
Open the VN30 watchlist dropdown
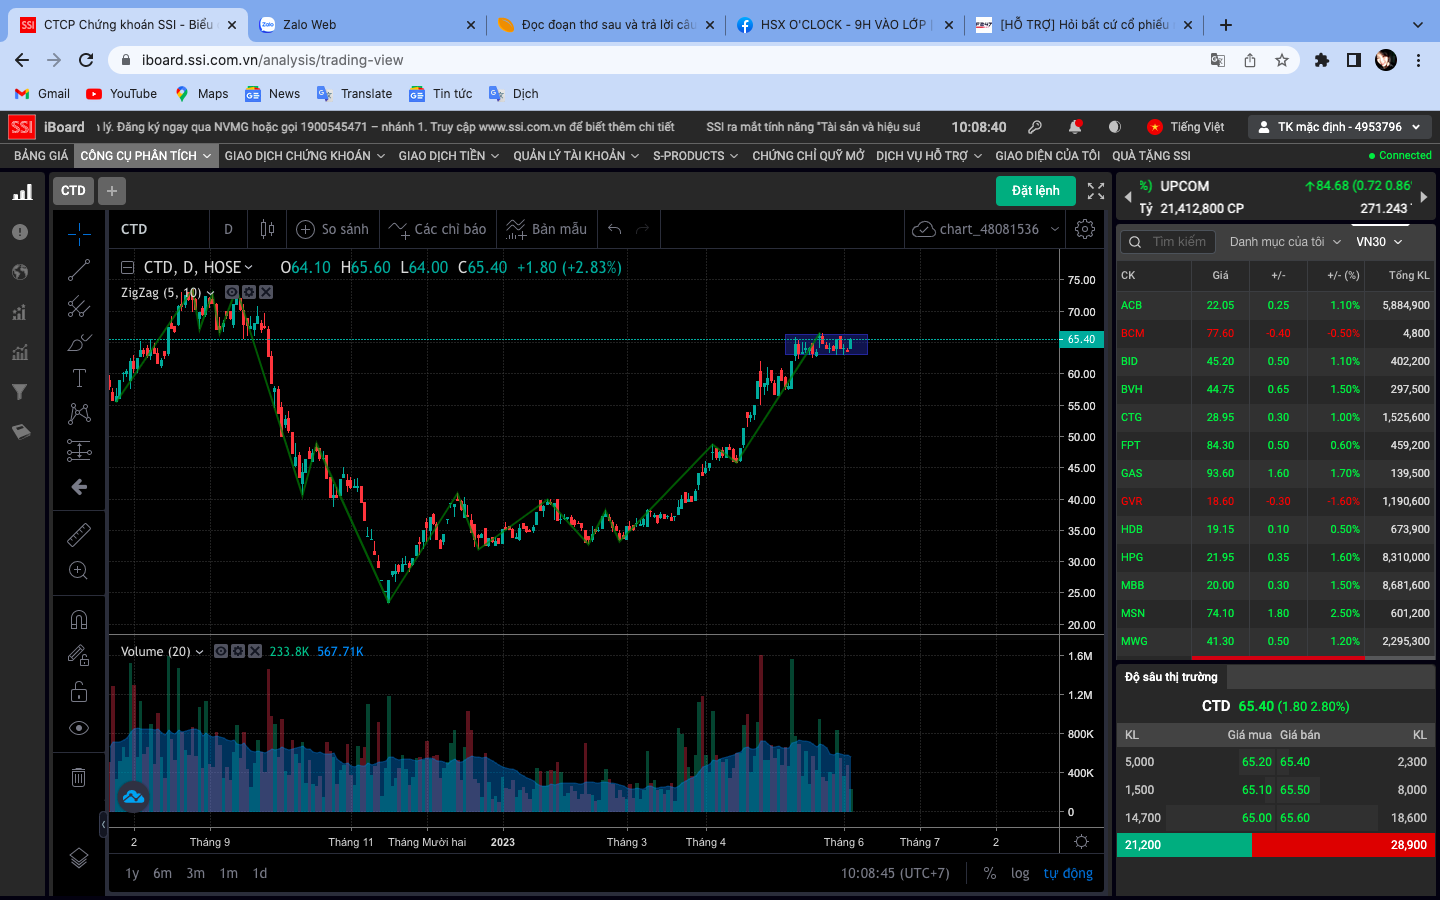[x=1380, y=242]
